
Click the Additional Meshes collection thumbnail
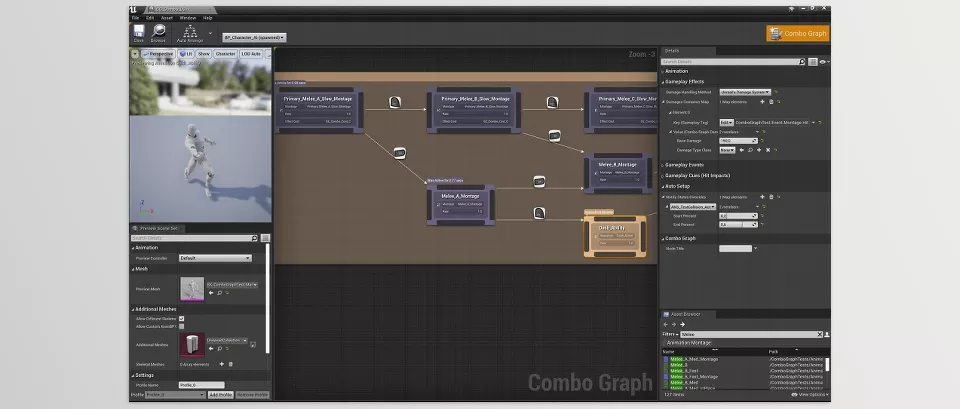pyautogui.click(x=191, y=344)
